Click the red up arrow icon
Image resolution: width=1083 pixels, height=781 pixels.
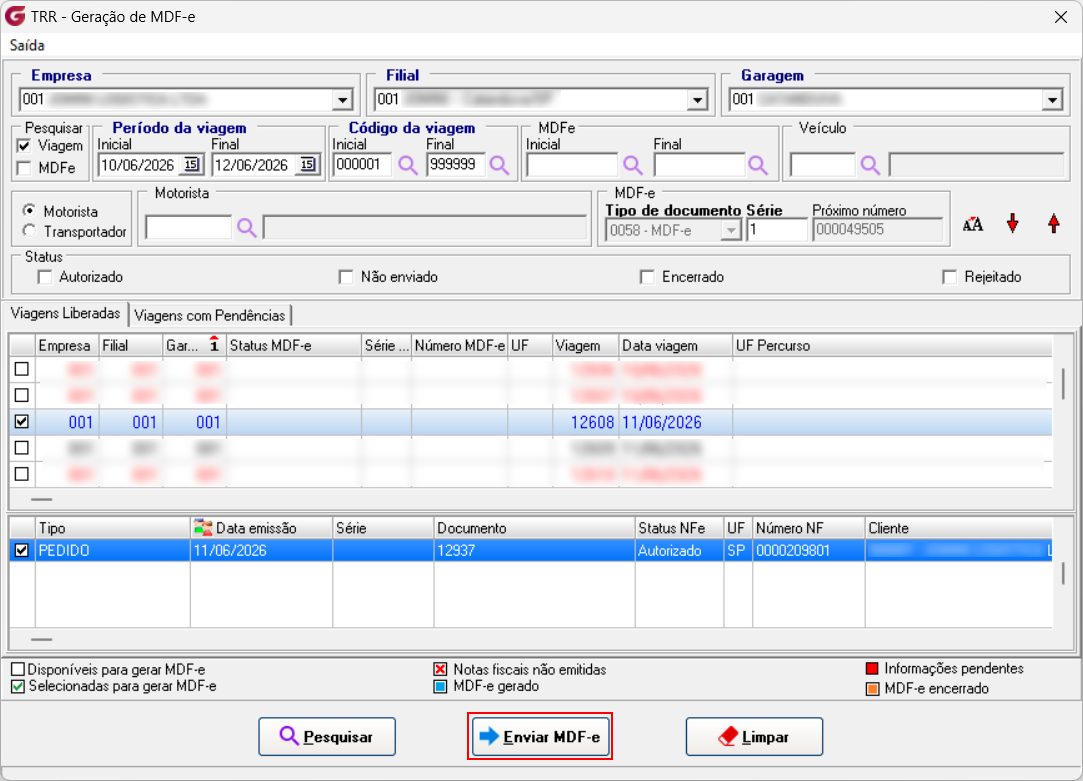(x=1053, y=224)
